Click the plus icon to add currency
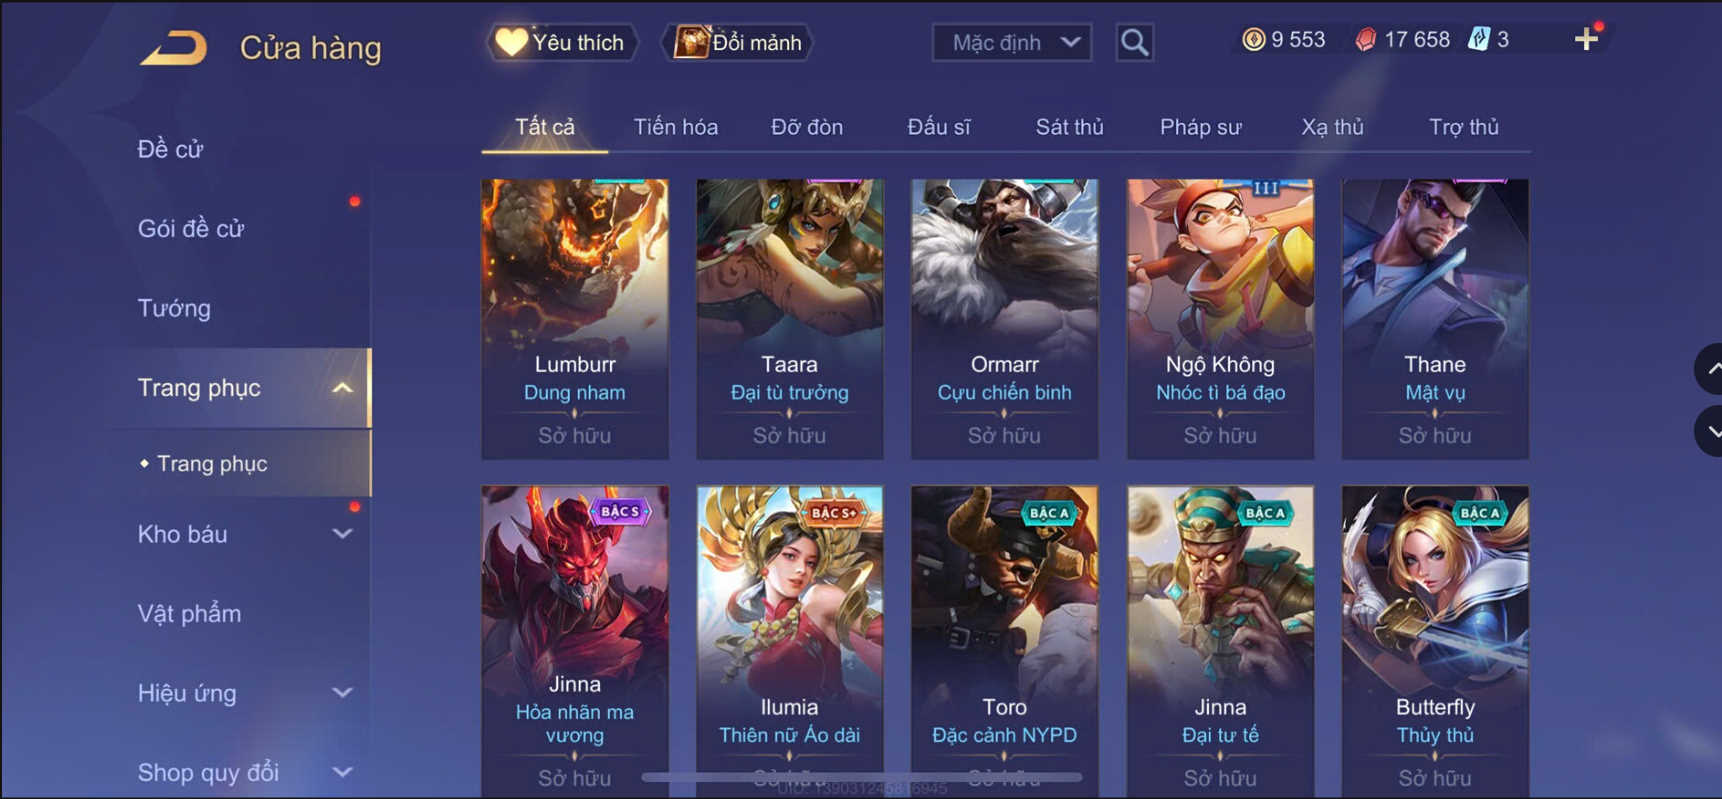 (x=1586, y=40)
